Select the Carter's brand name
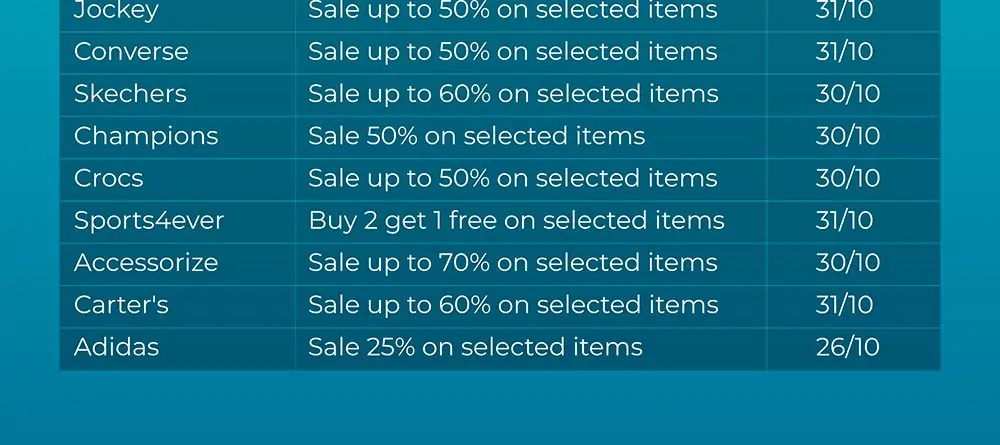1000x445 pixels. (121, 305)
